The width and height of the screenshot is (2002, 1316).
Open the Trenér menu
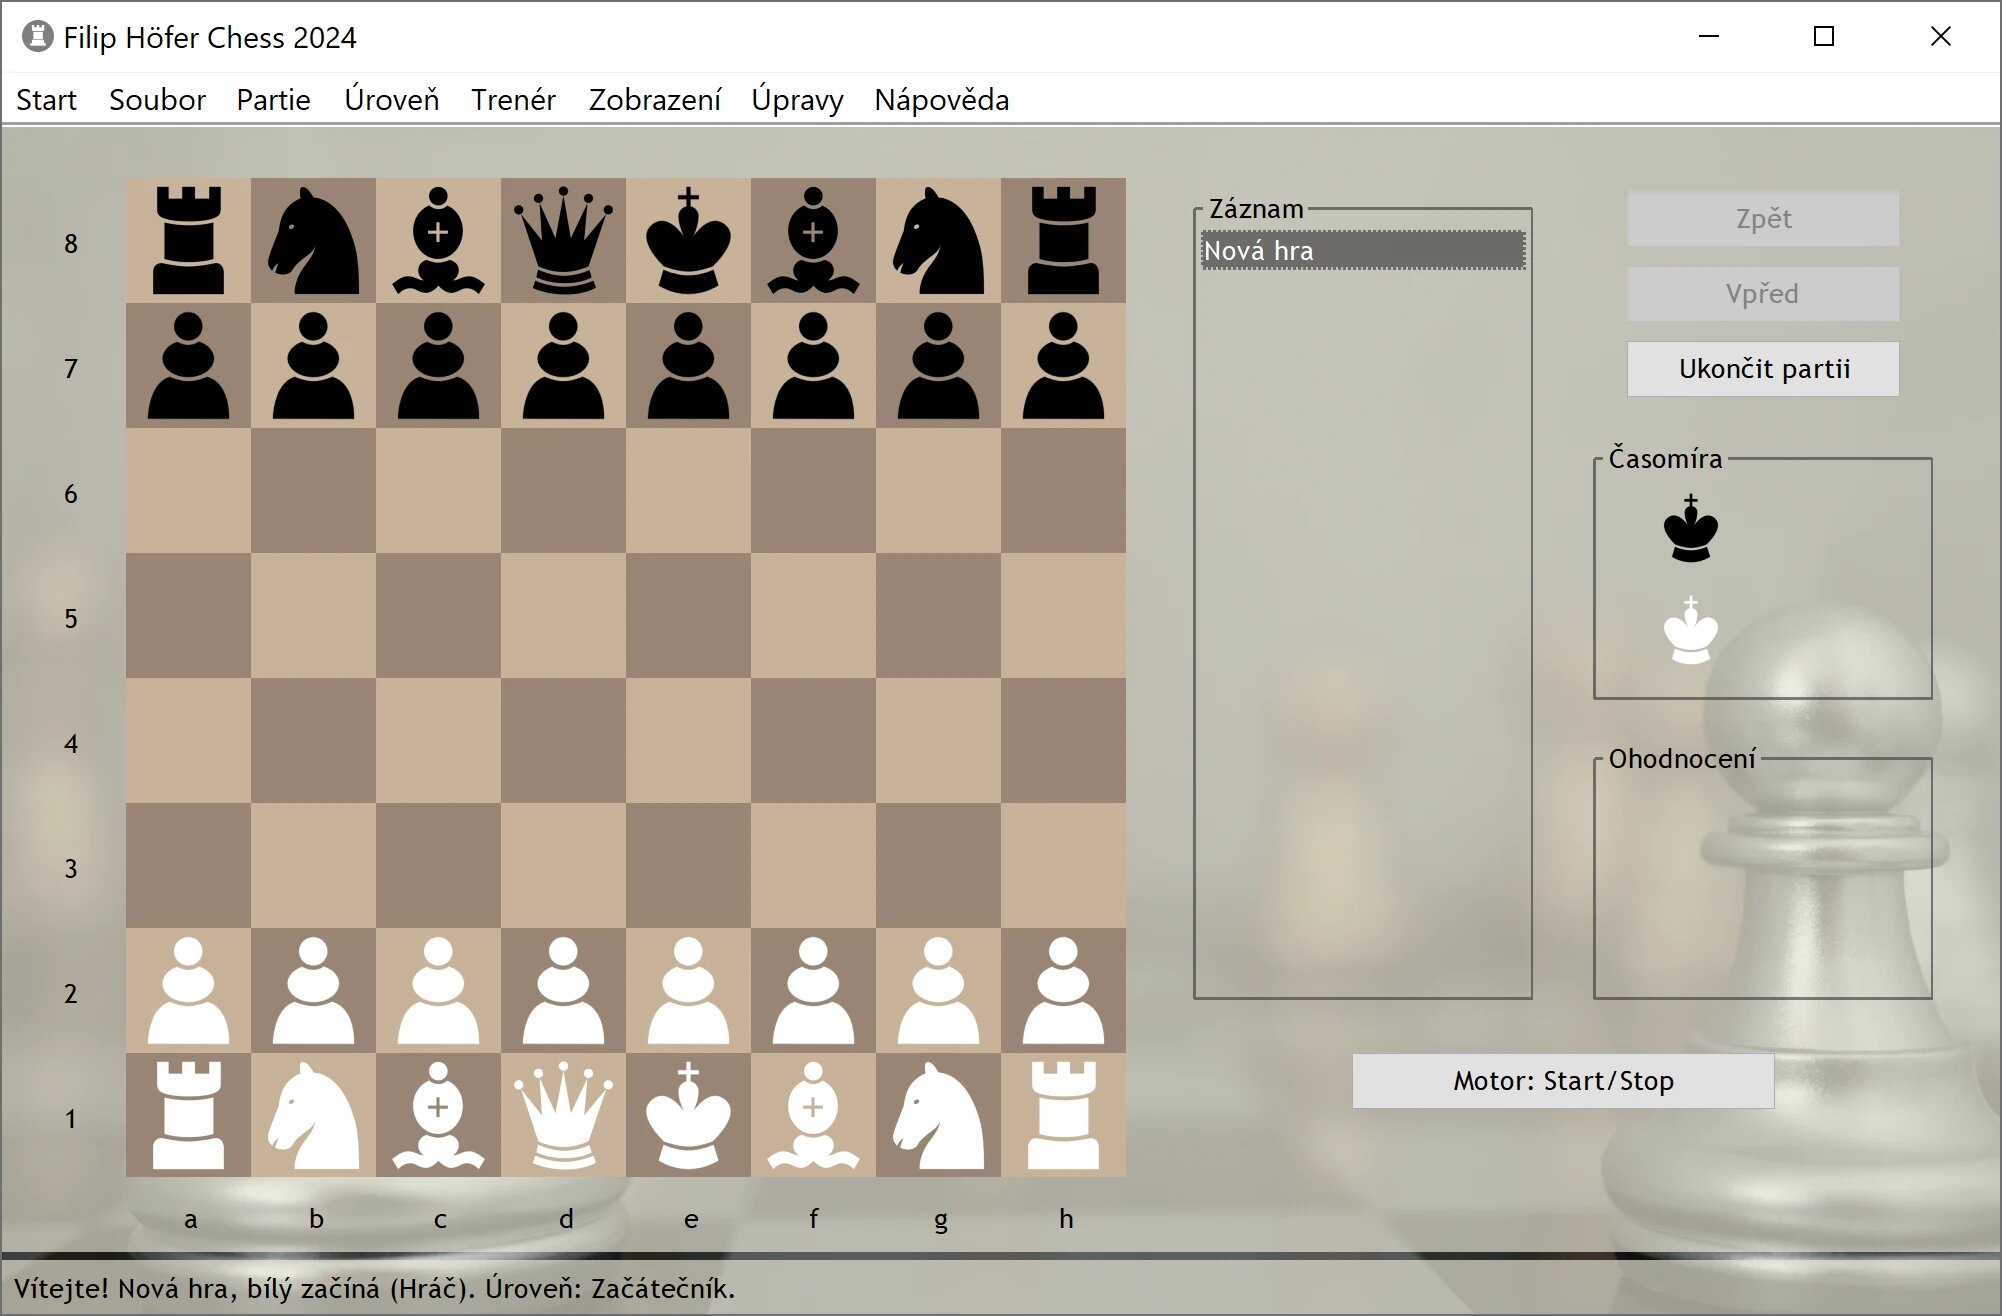click(x=513, y=100)
